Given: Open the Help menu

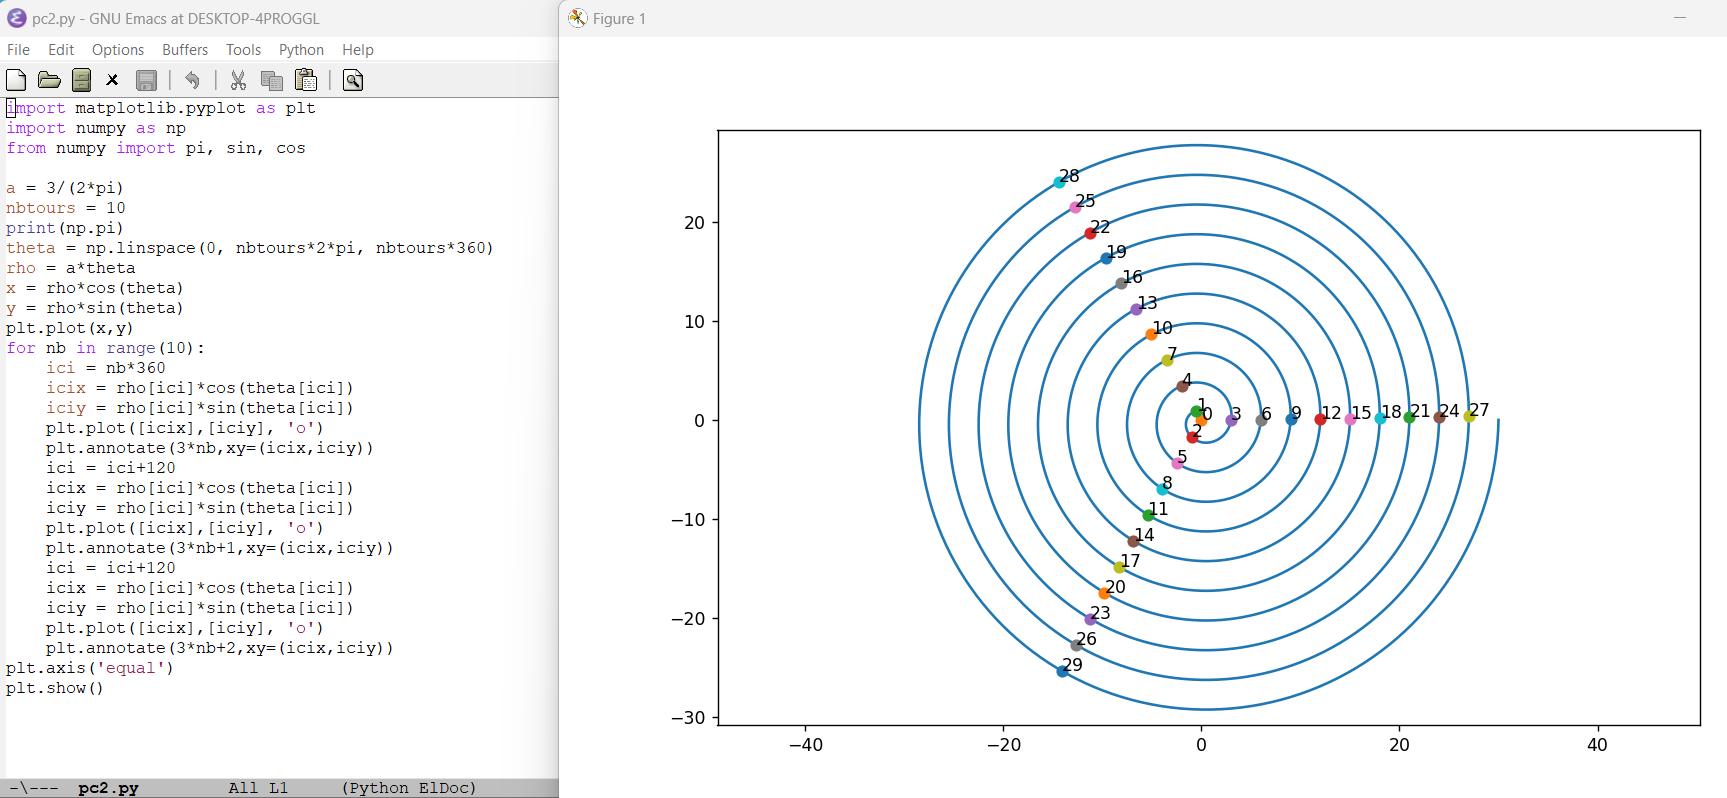Looking at the screenshot, I should (357, 50).
